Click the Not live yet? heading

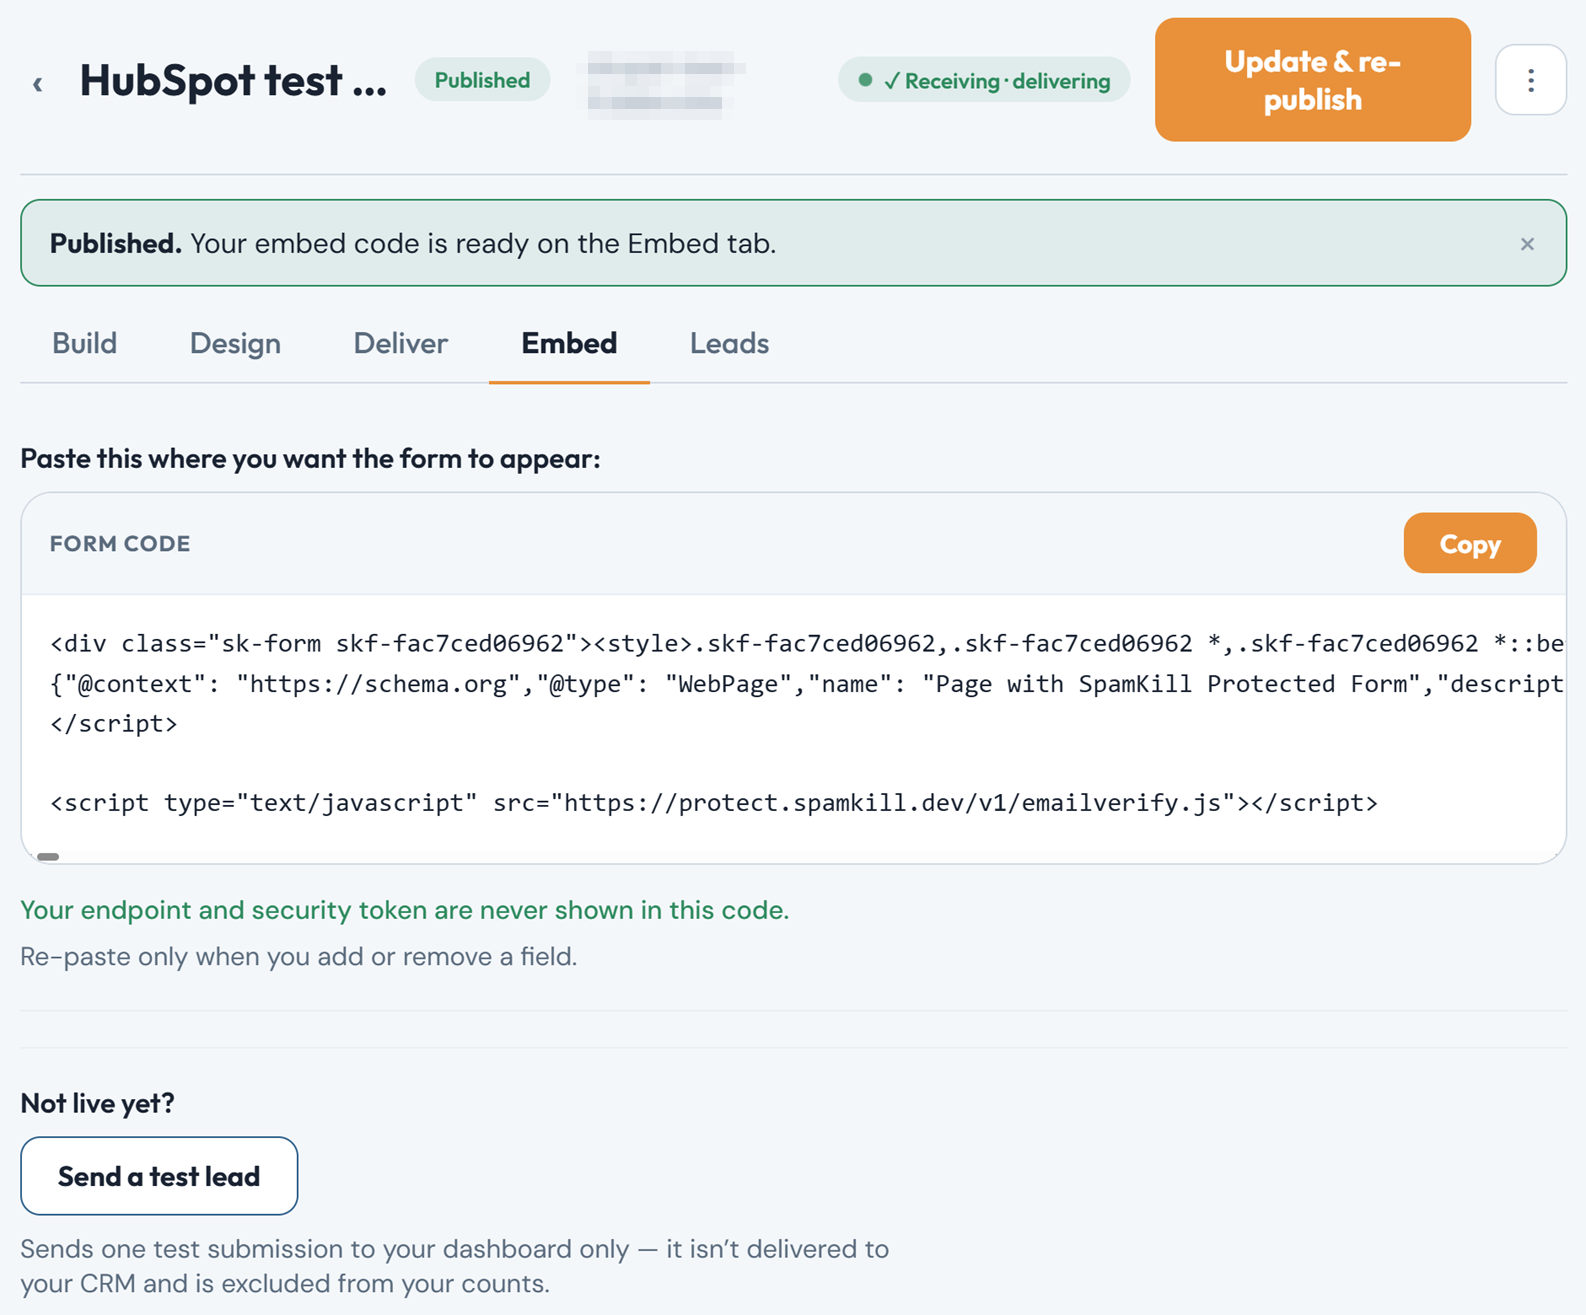pos(98,1103)
